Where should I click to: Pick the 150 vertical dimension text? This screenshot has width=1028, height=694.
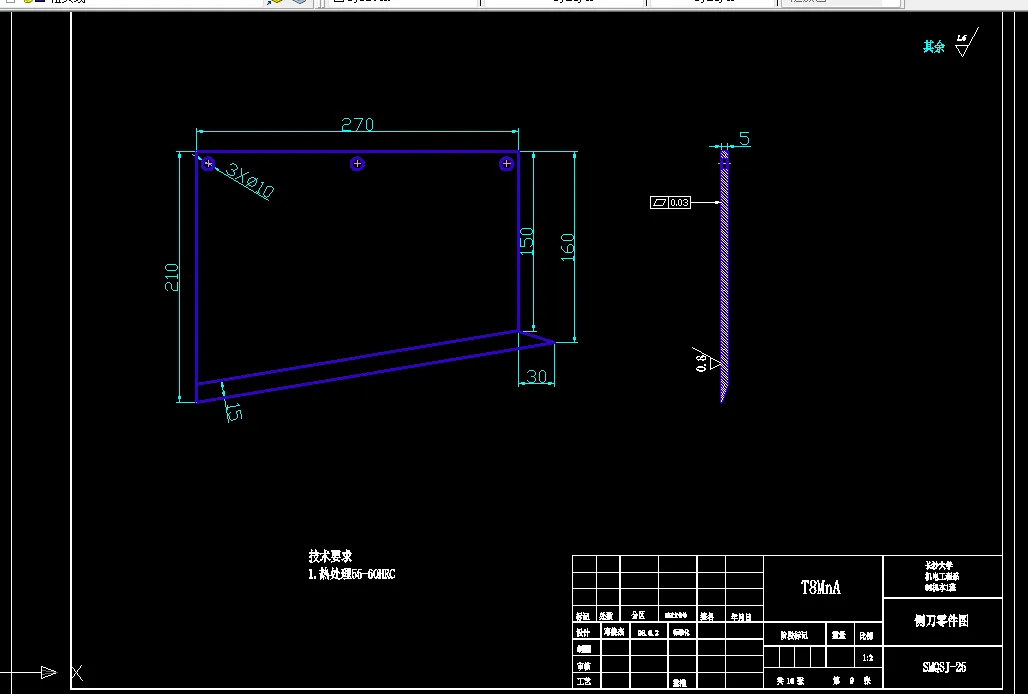tap(526, 241)
